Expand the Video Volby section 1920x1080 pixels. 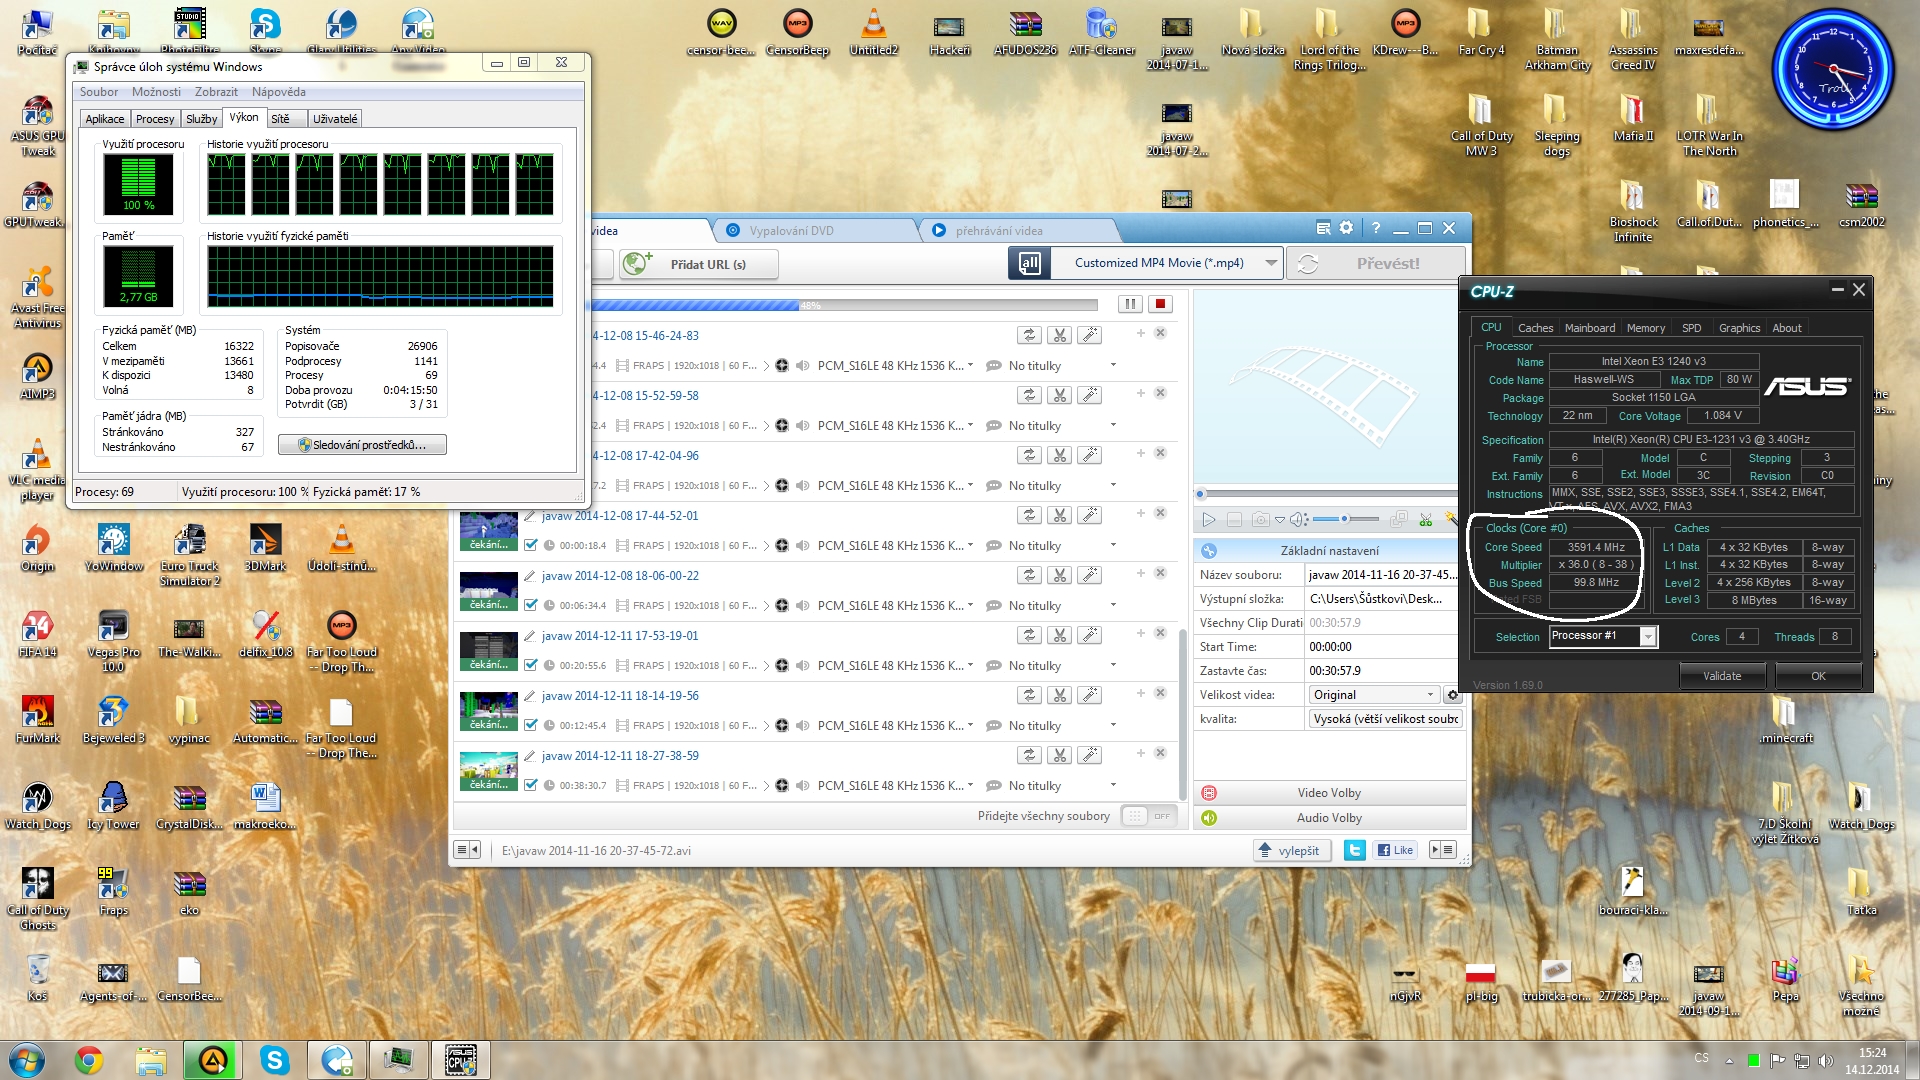1329,793
